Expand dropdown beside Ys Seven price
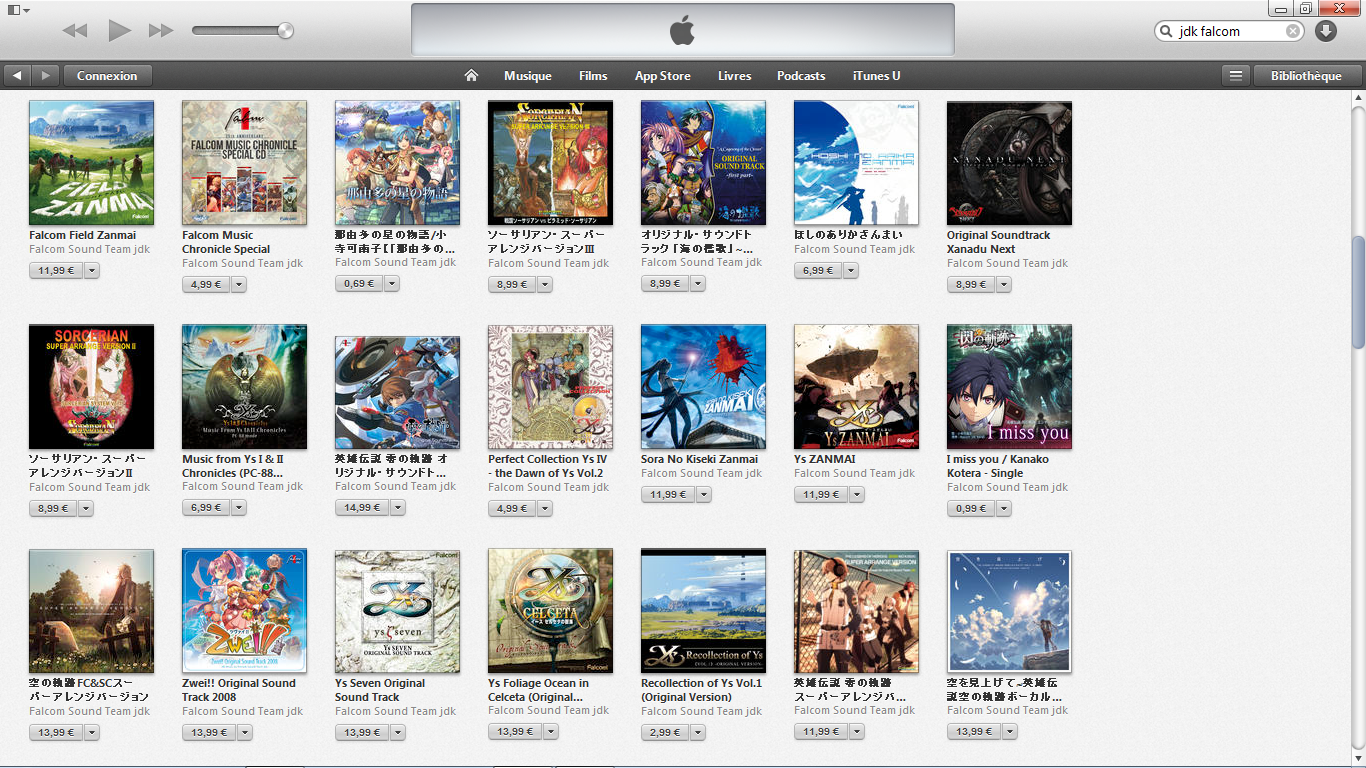The image size is (1366, 768). [x=397, y=733]
